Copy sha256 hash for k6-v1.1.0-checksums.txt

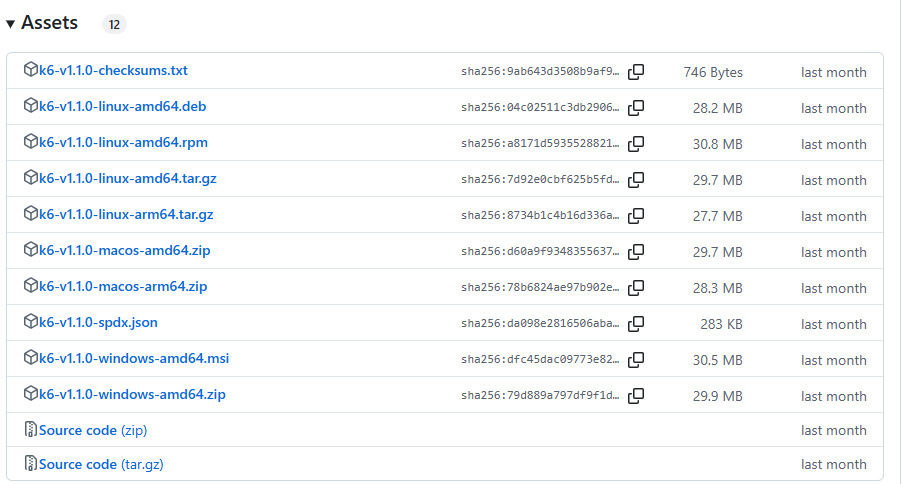(636, 72)
